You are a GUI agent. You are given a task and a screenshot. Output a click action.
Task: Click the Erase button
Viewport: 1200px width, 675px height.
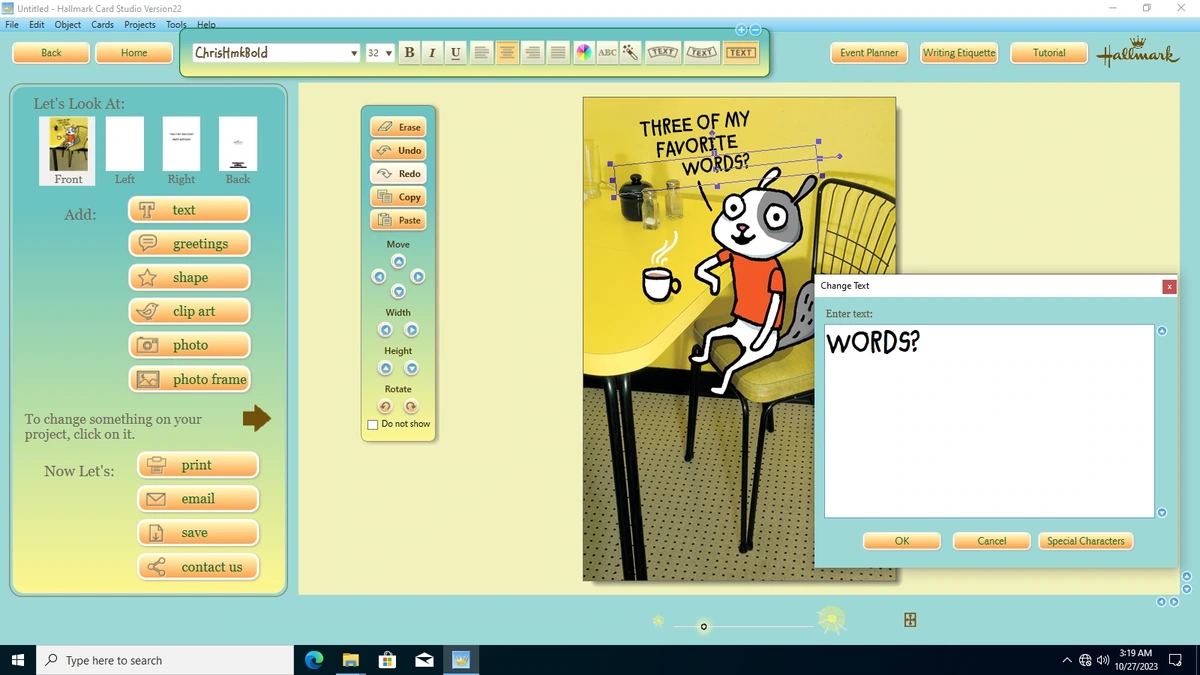pyautogui.click(x=398, y=127)
